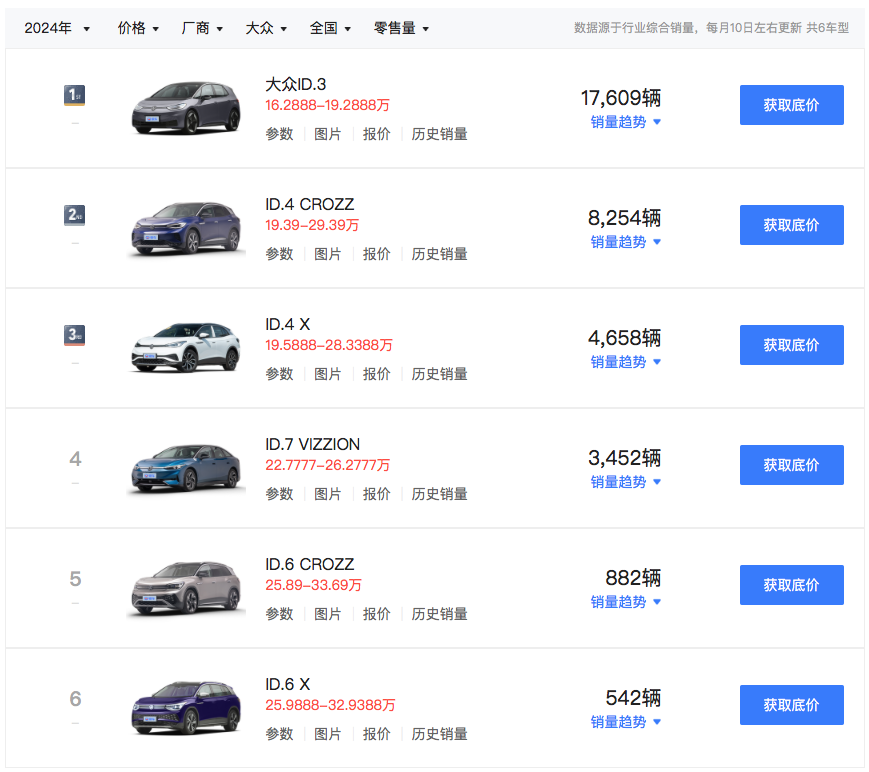This screenshot has width=869, height=772.
Task: Open the 全国 region dropdown
Action: pos(330,28)
